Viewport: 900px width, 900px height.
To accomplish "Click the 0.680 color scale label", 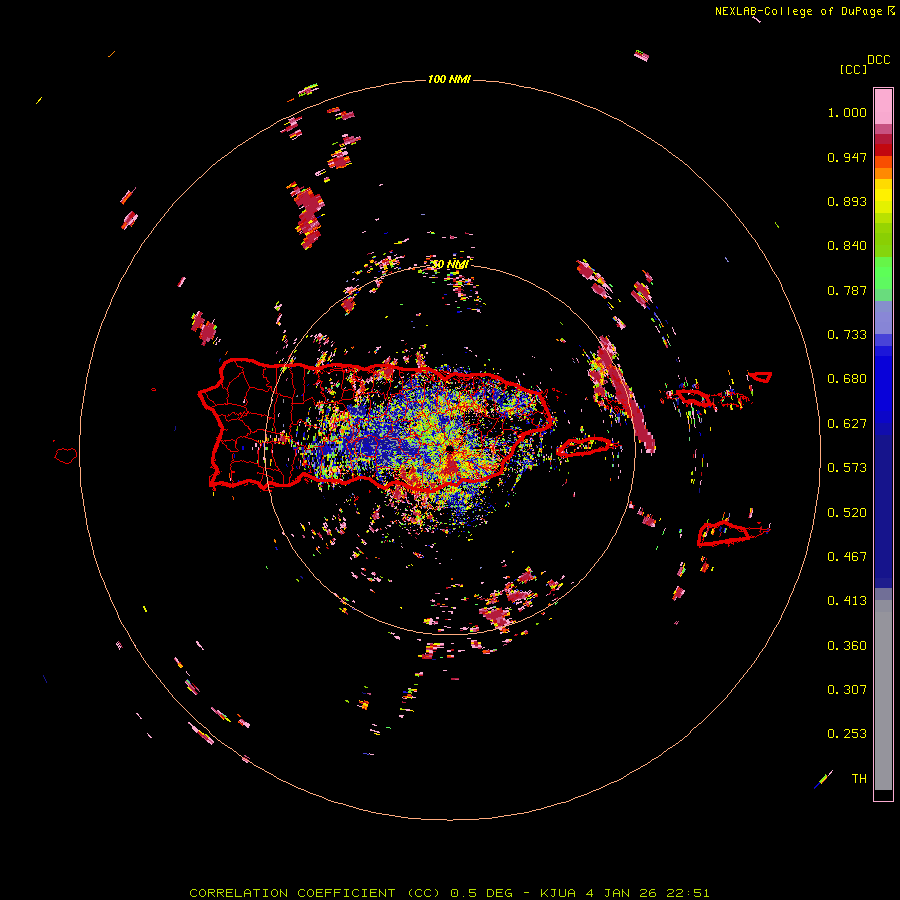I will (x=847, y=379).
